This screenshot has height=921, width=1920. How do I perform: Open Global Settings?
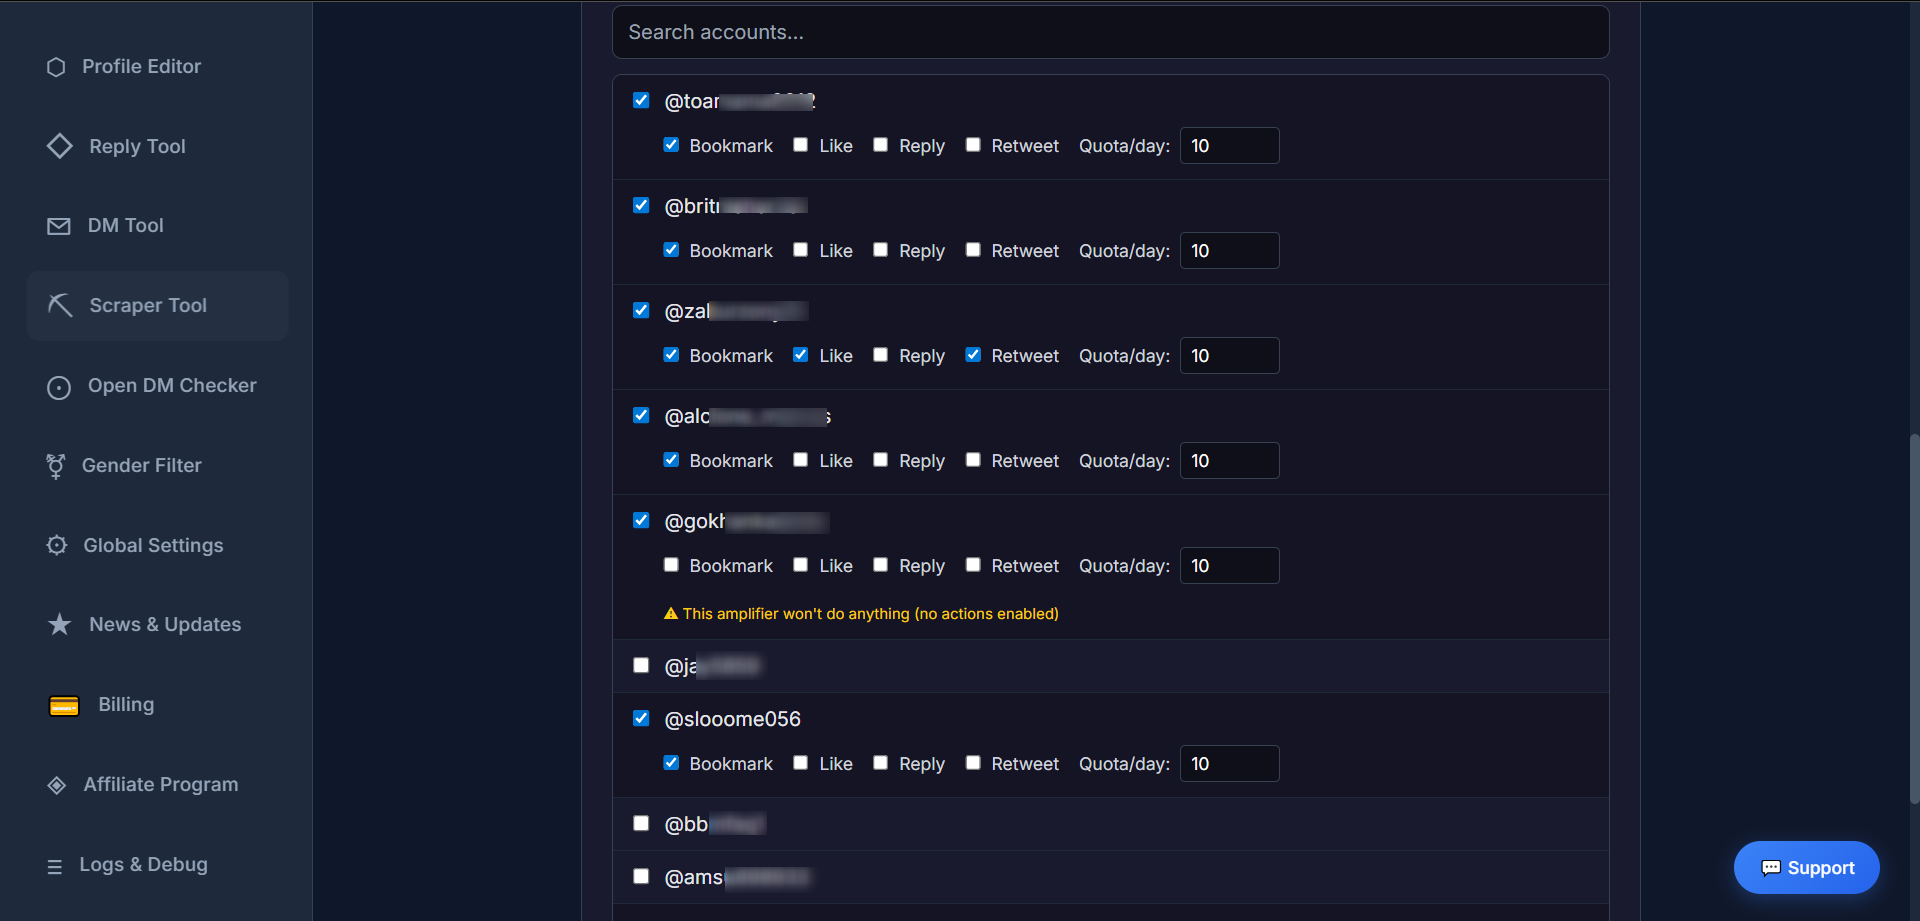(x=157, y=545)
